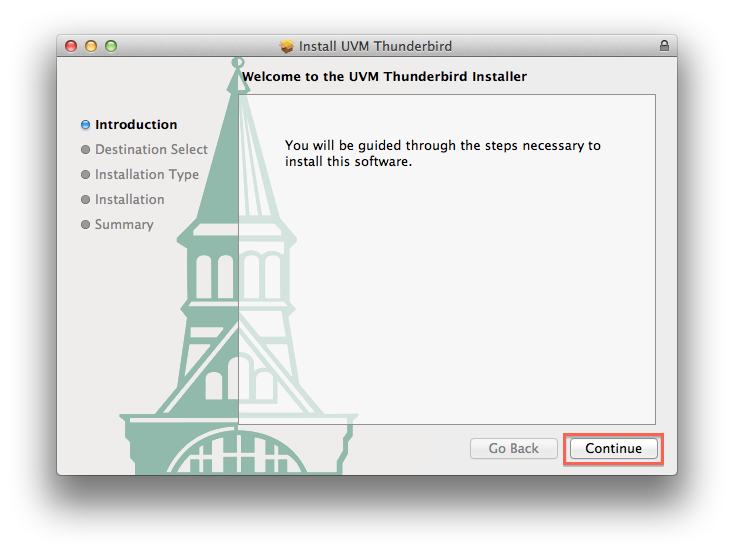Click the gray bullet next to Destination Select
This screenshot has width=734, height=554.
85,149
